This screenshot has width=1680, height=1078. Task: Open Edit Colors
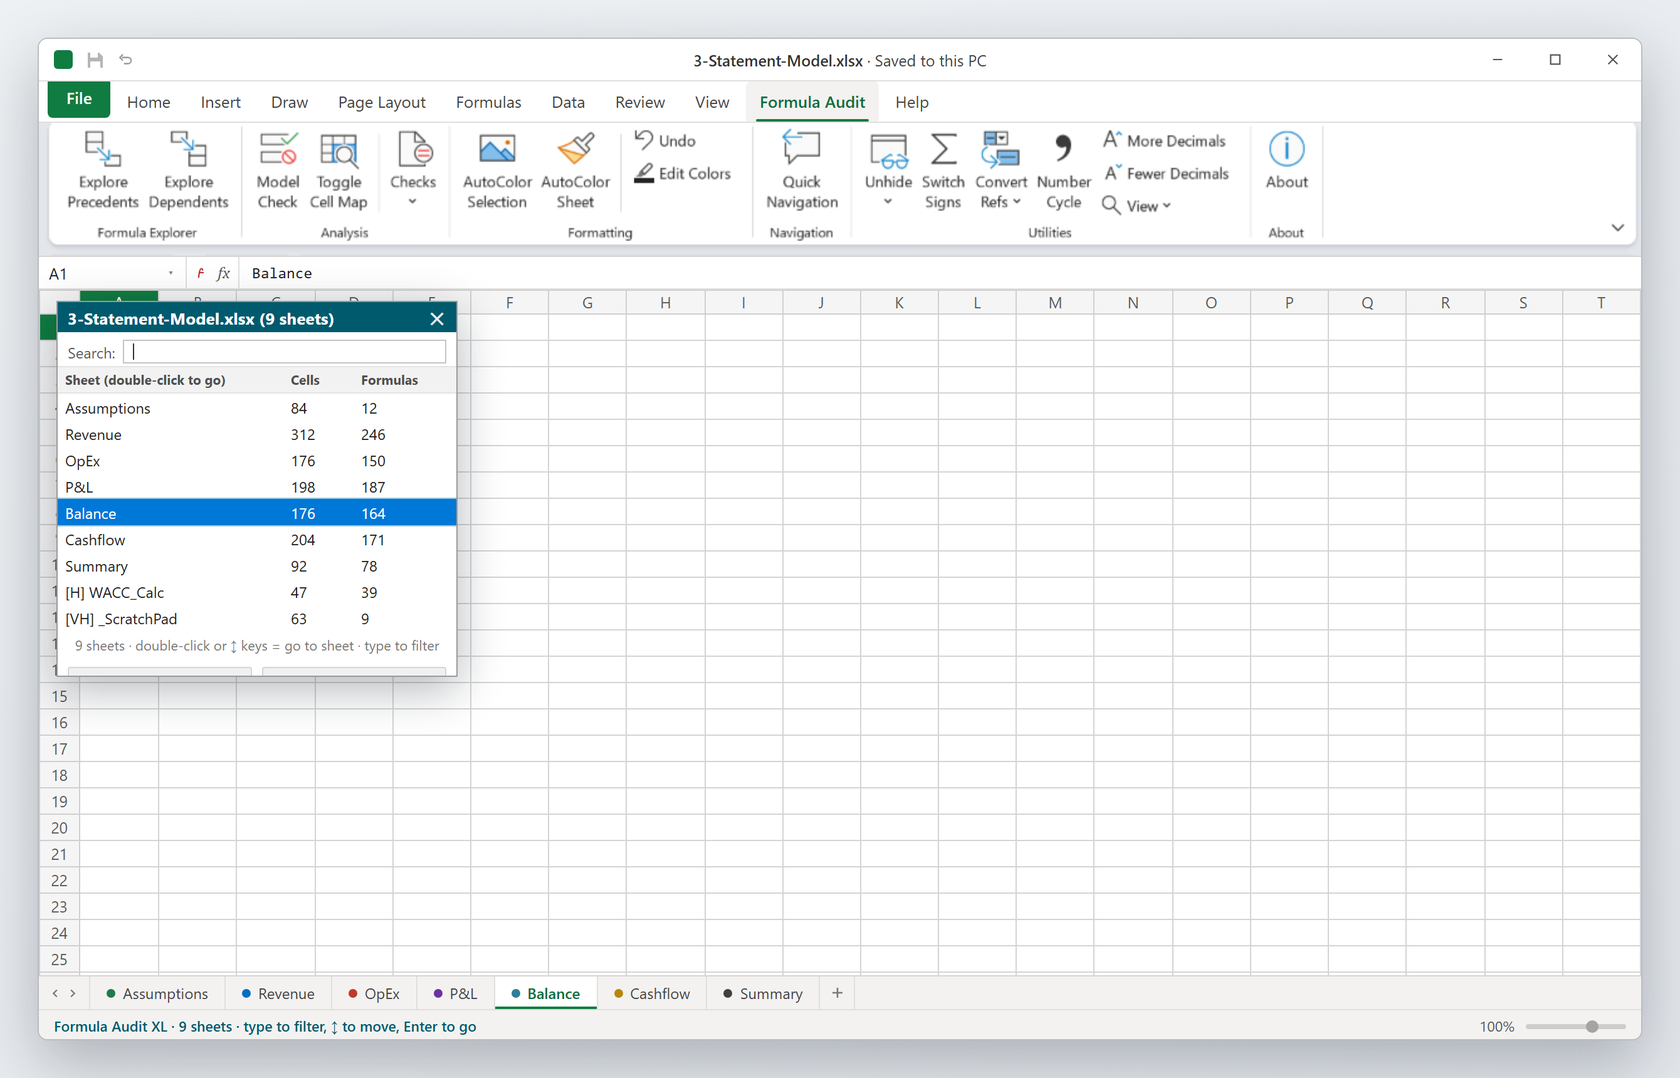683,174
